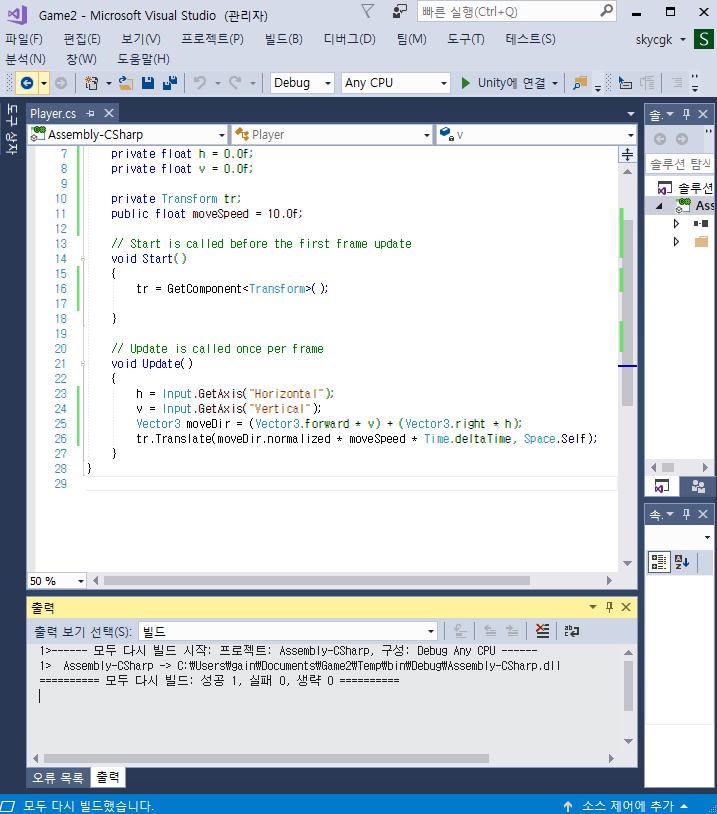The width and height of the screenshot is (717, 814).
Task: Click the Unity에 연결 button
Action: pyautogui.click(x=503, y=83)
